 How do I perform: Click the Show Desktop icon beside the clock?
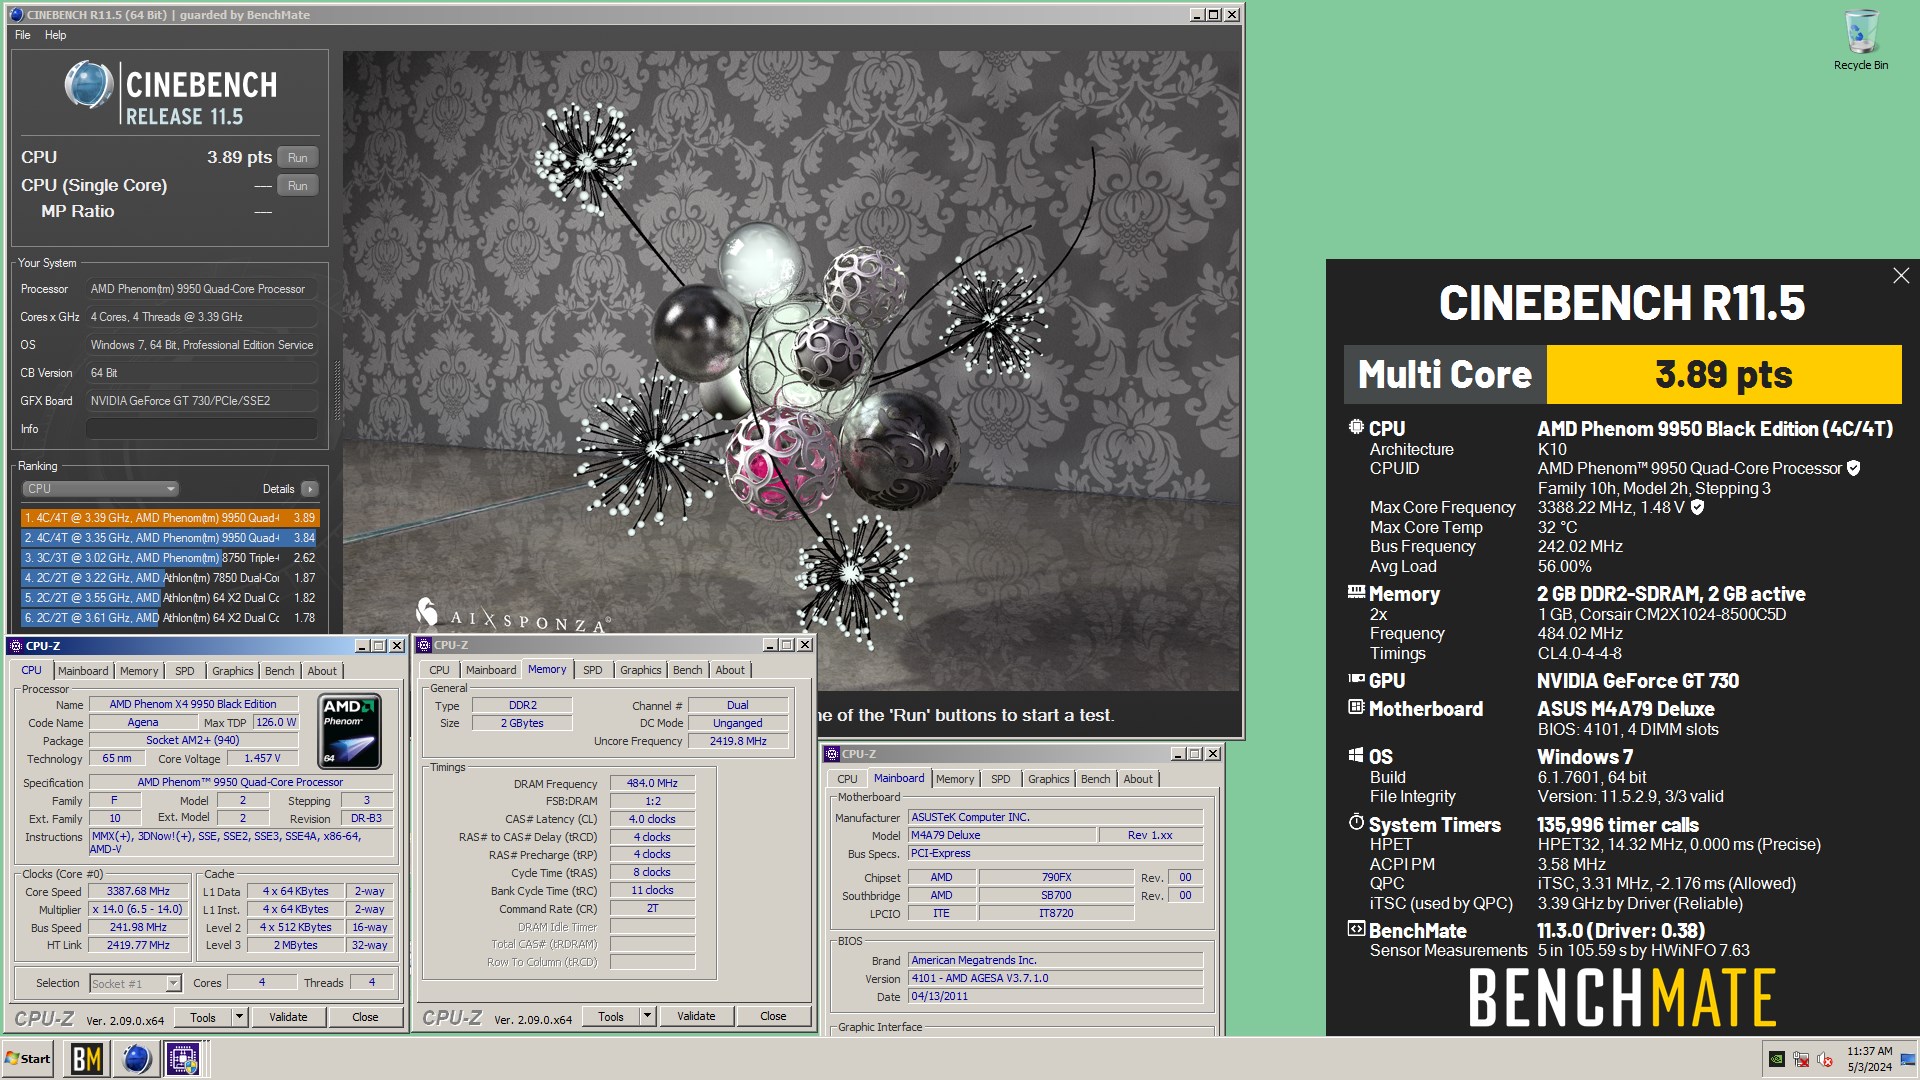1908,1059
